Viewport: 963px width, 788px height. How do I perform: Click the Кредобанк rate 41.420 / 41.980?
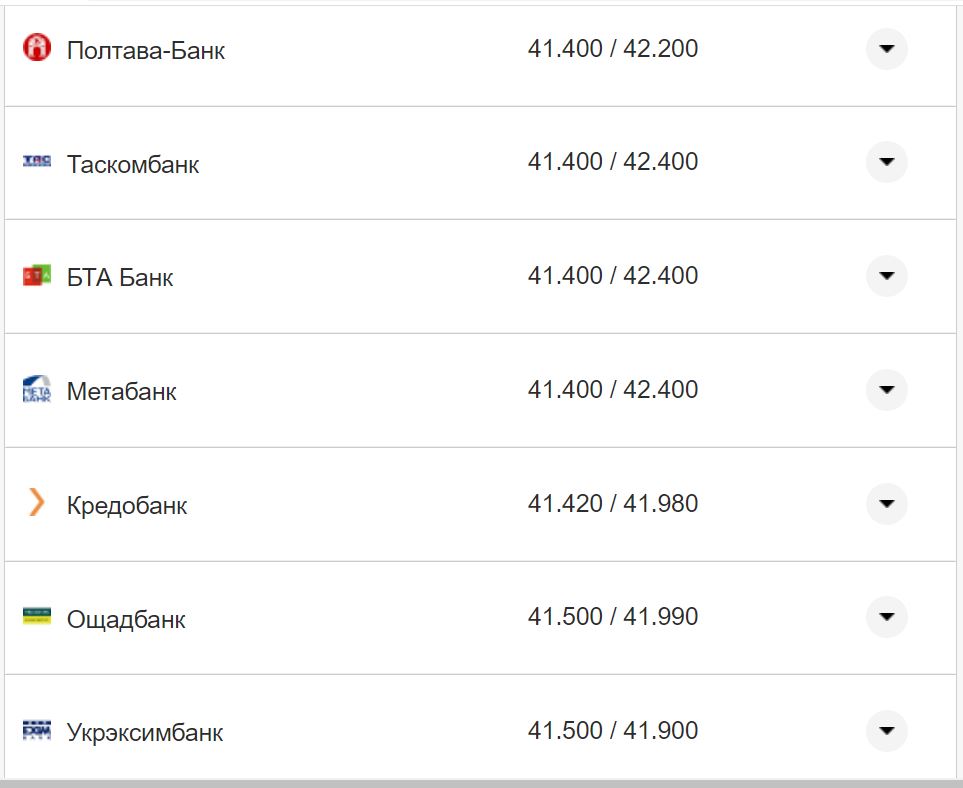point(613,503)
